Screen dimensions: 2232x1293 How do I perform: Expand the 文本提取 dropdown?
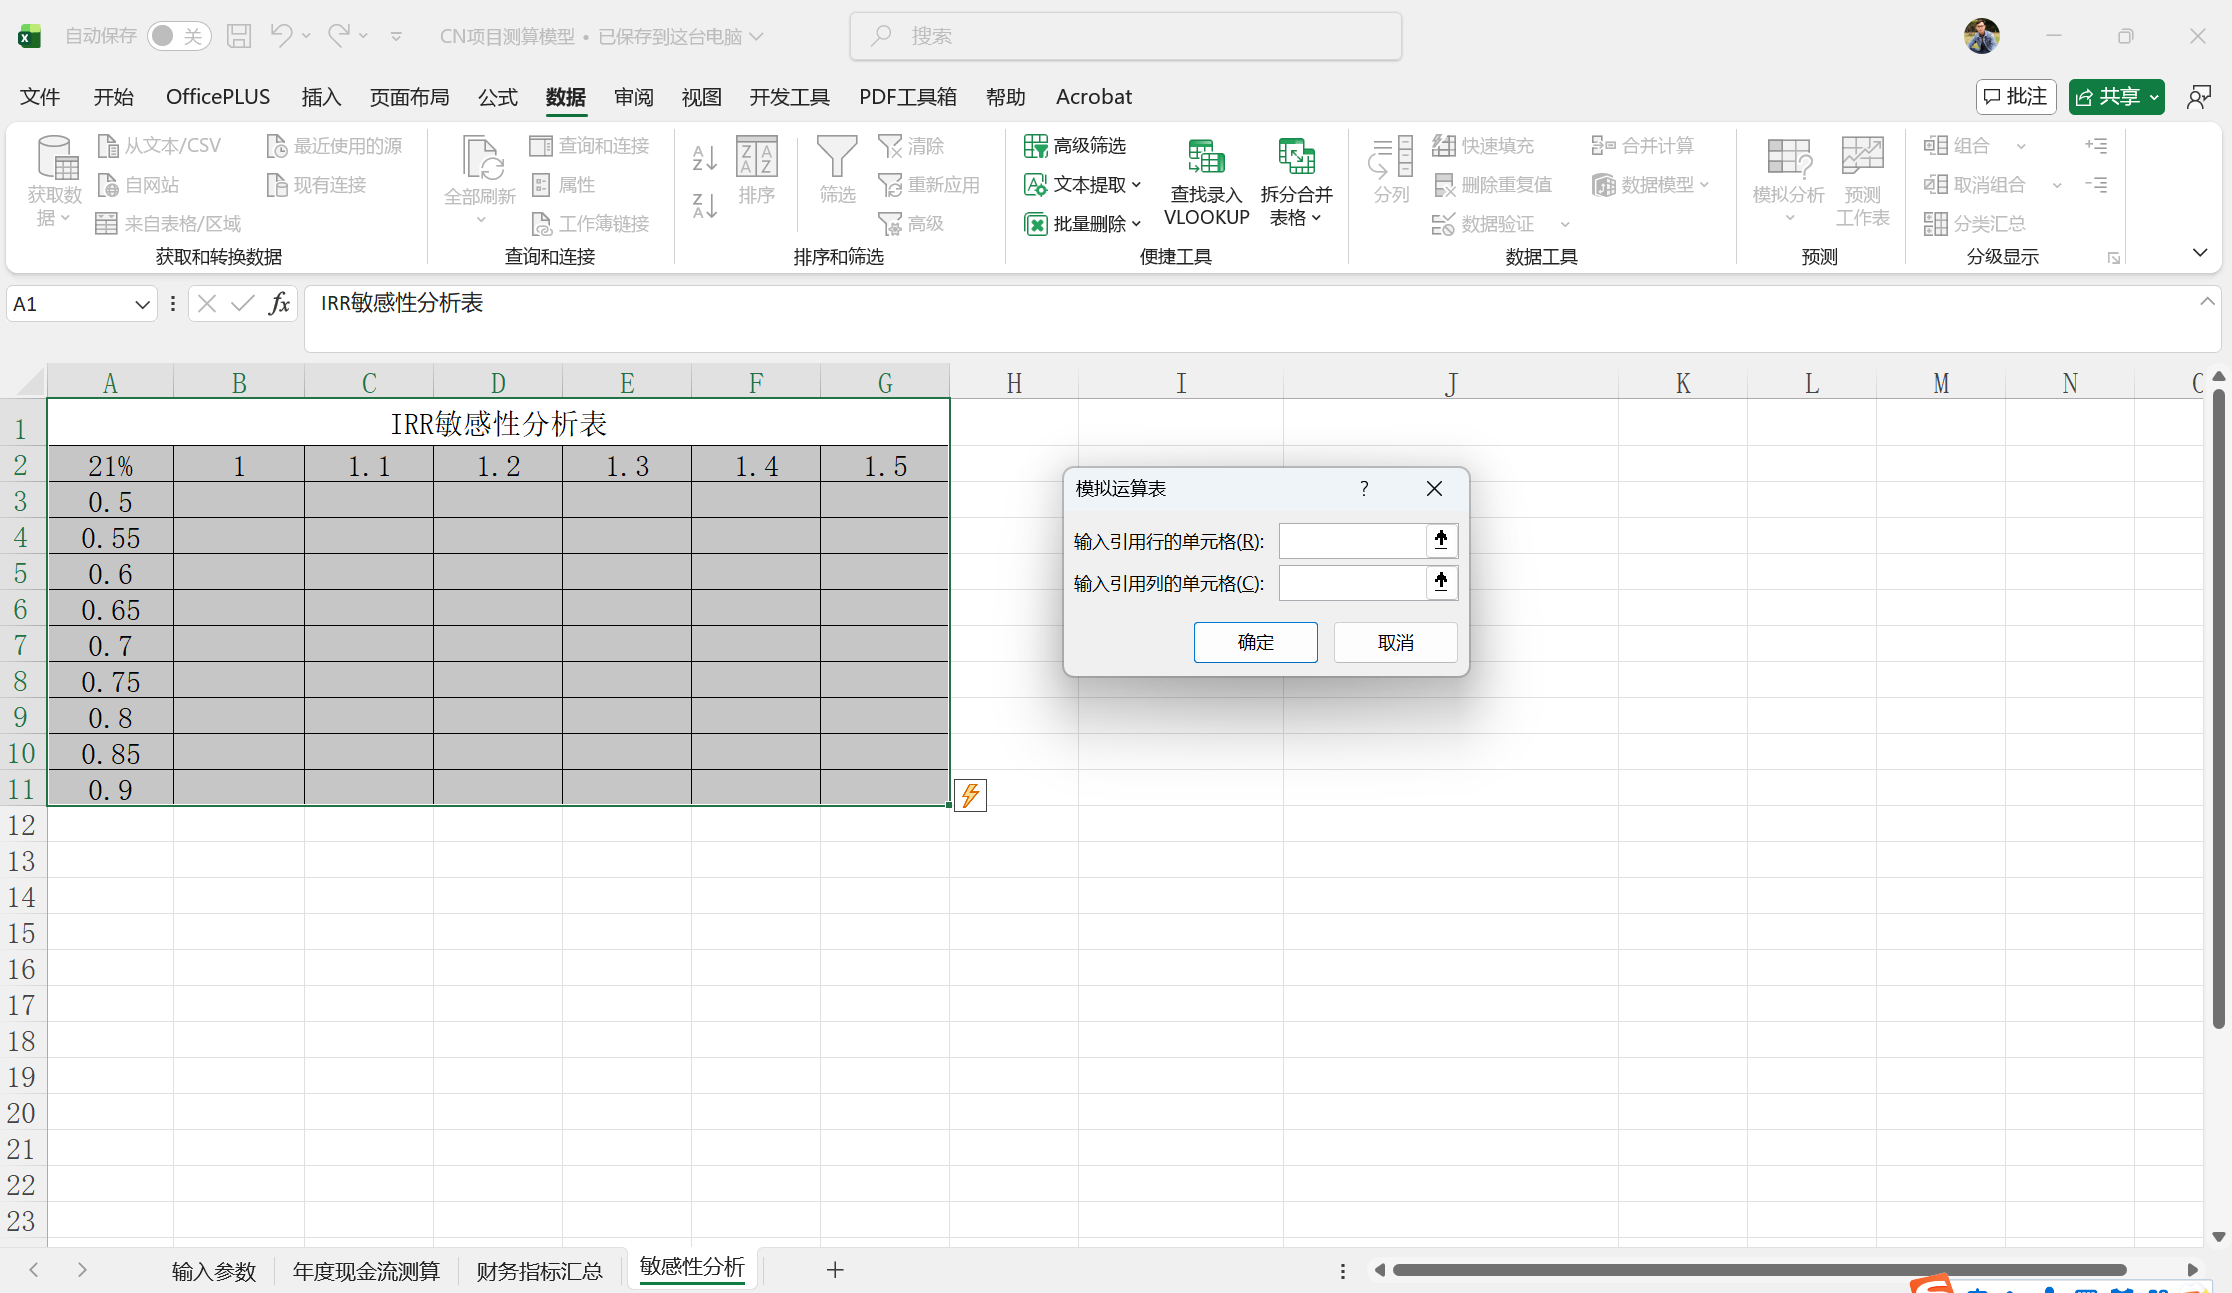click(x=1136, y=185)
